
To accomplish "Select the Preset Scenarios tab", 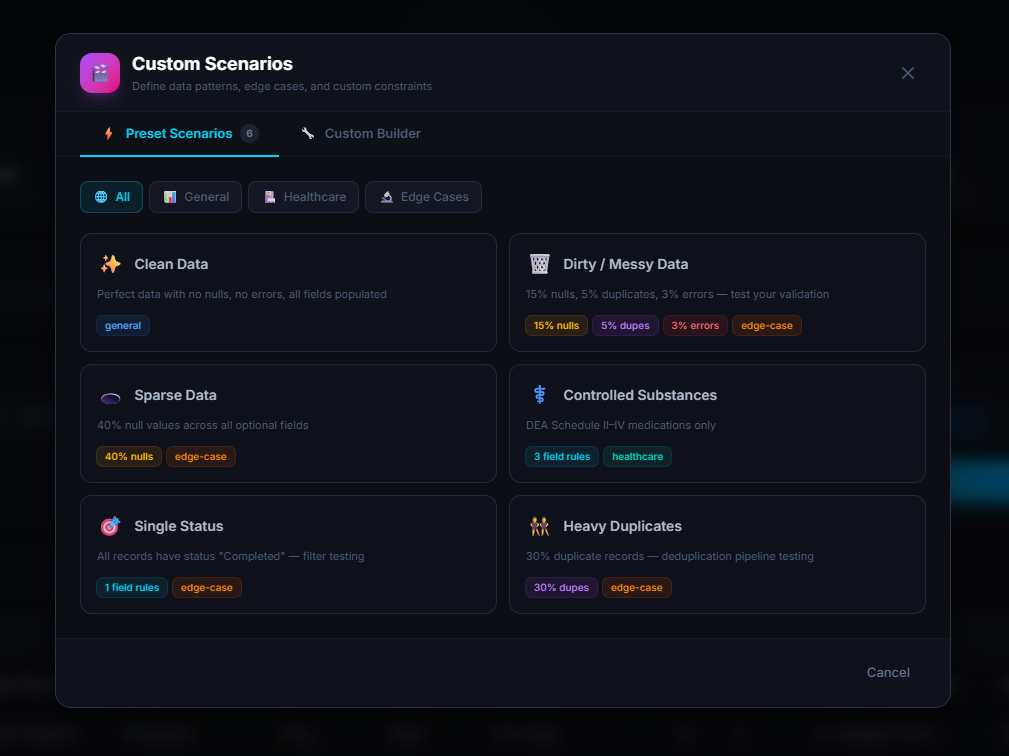I will pos(177,133).
